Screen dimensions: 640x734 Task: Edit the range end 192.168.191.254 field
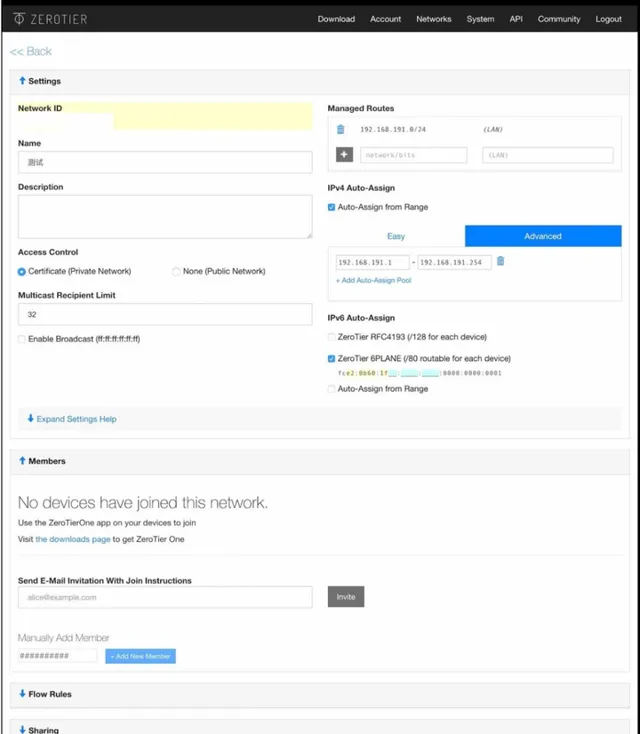click(455, 263)
